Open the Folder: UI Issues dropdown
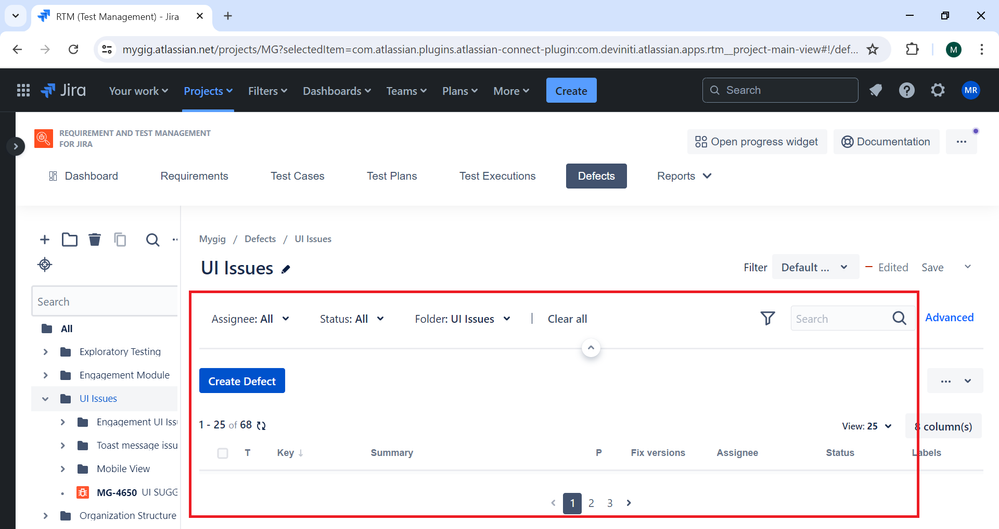This screenshot has height=529, width=999. [x=463, y=319]
